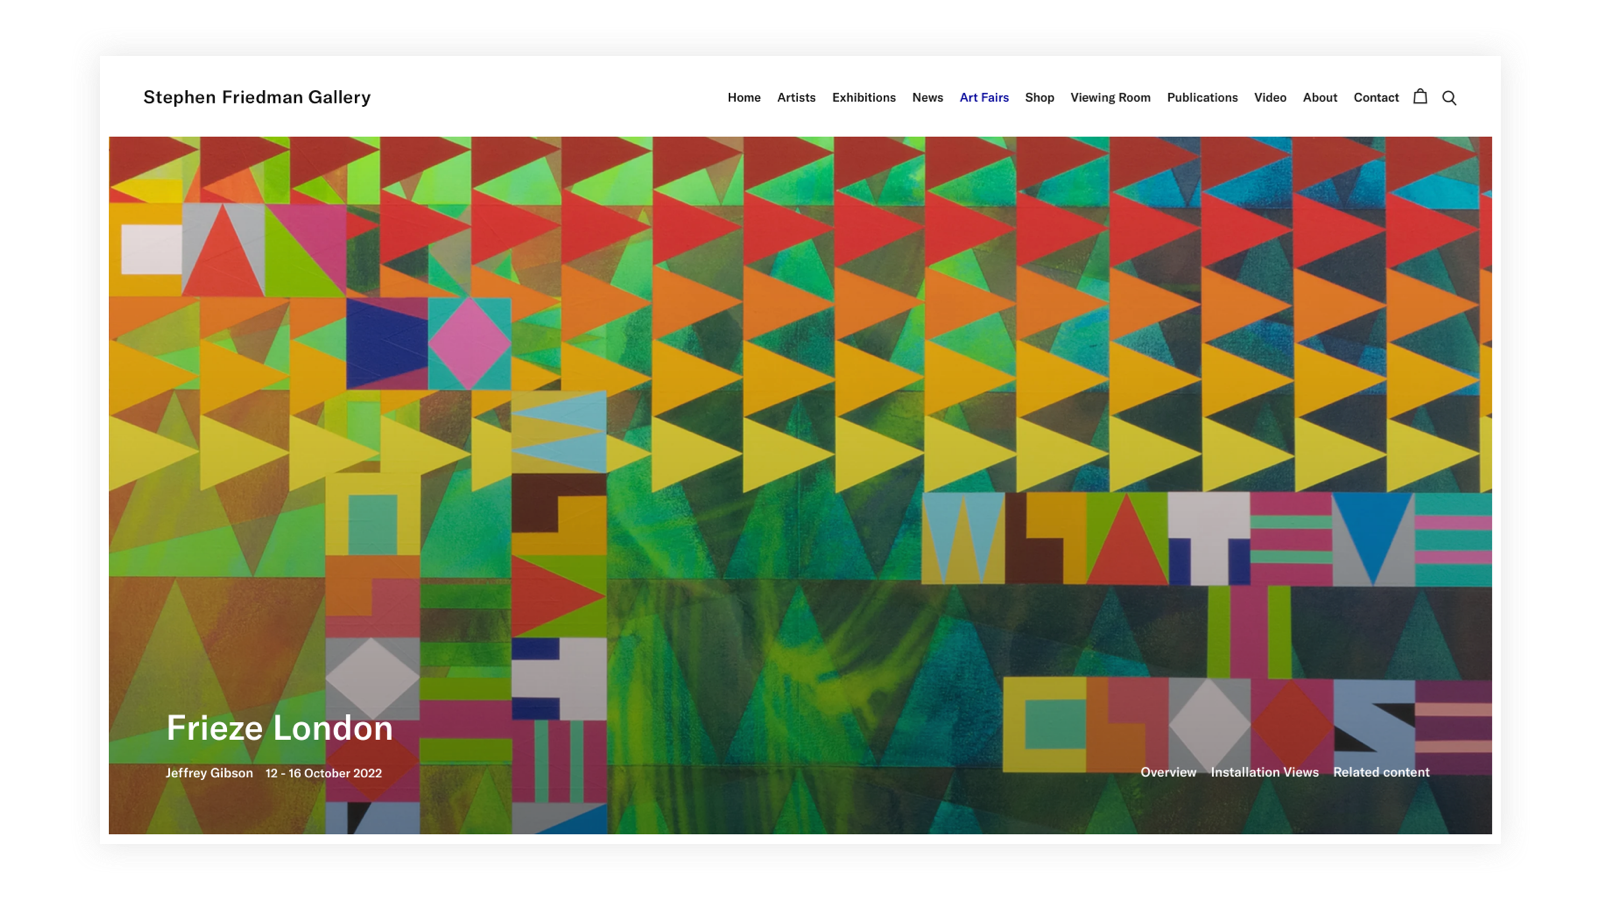The image size is (1600, 900).
Task: Select News in the navigation
Action: [927, 98]
